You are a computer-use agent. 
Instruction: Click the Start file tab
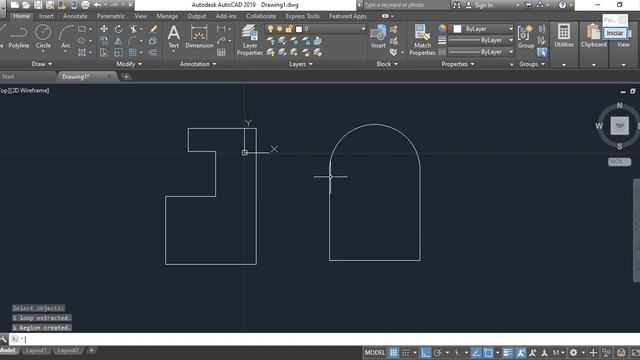click(x=8, y=76)
